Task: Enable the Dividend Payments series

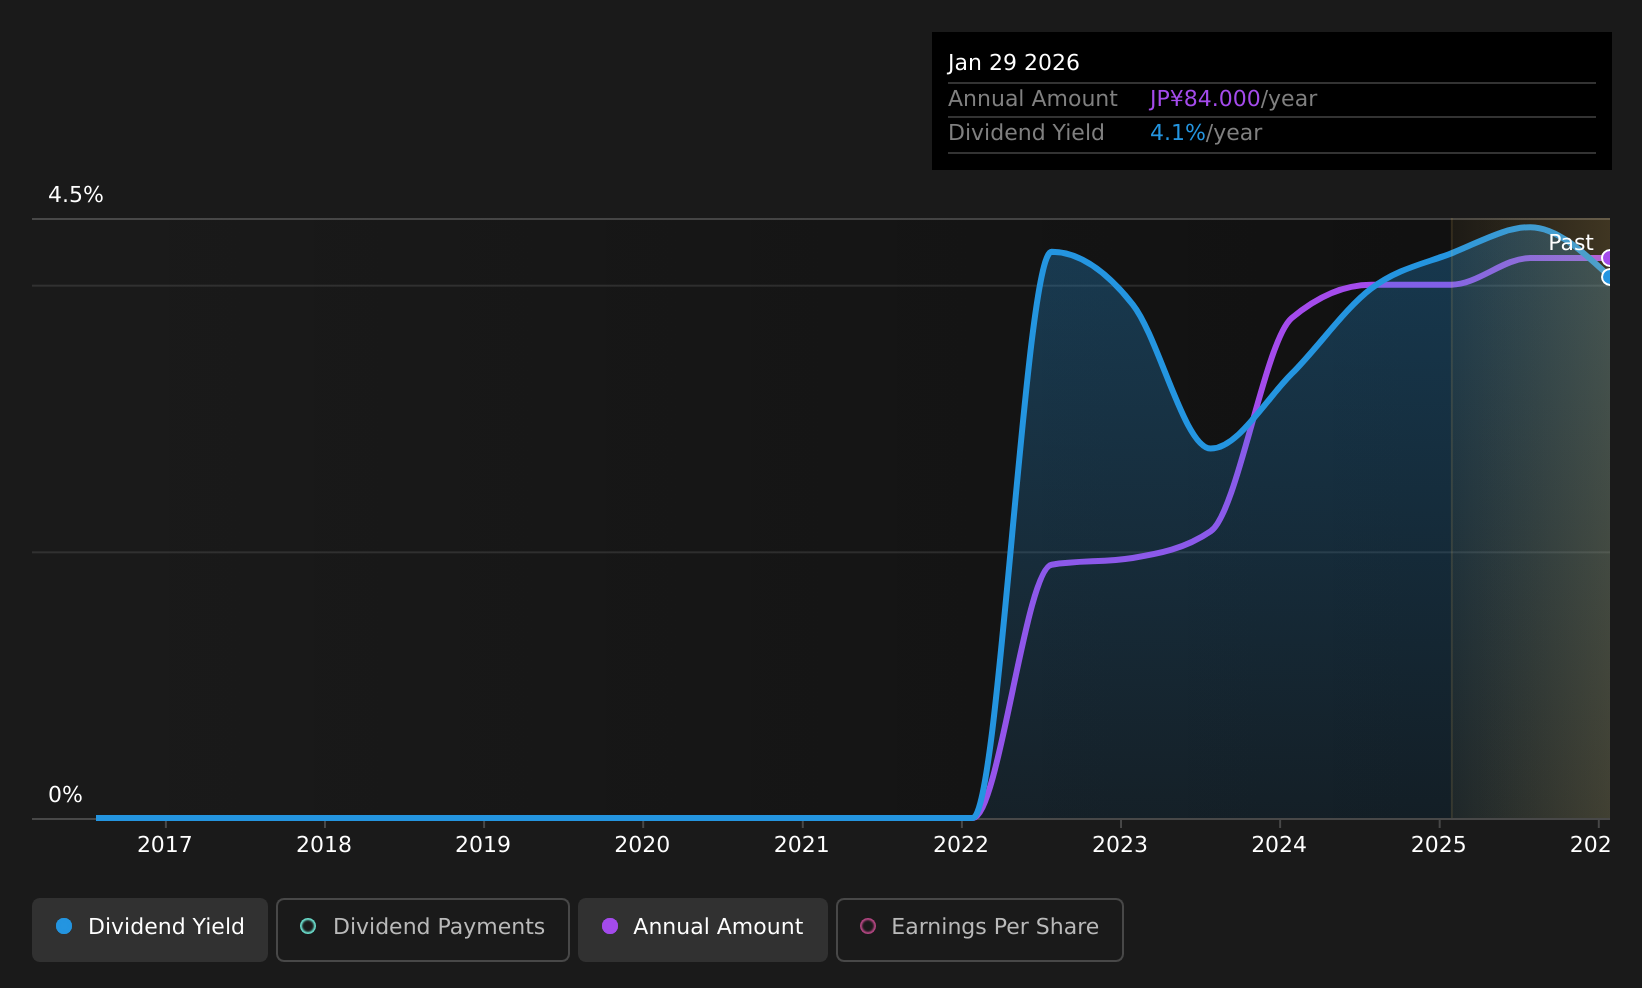Action: click(x=423, y=929)
